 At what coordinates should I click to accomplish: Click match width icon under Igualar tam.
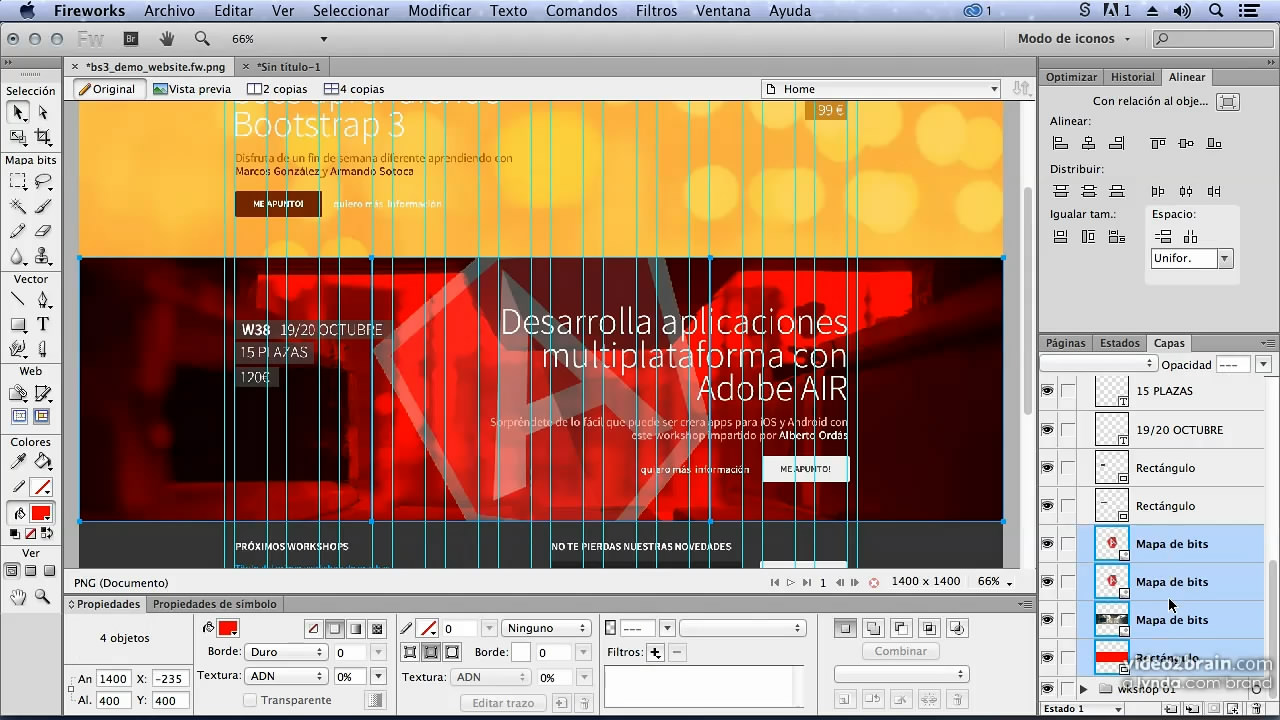tap(1061, 237)
